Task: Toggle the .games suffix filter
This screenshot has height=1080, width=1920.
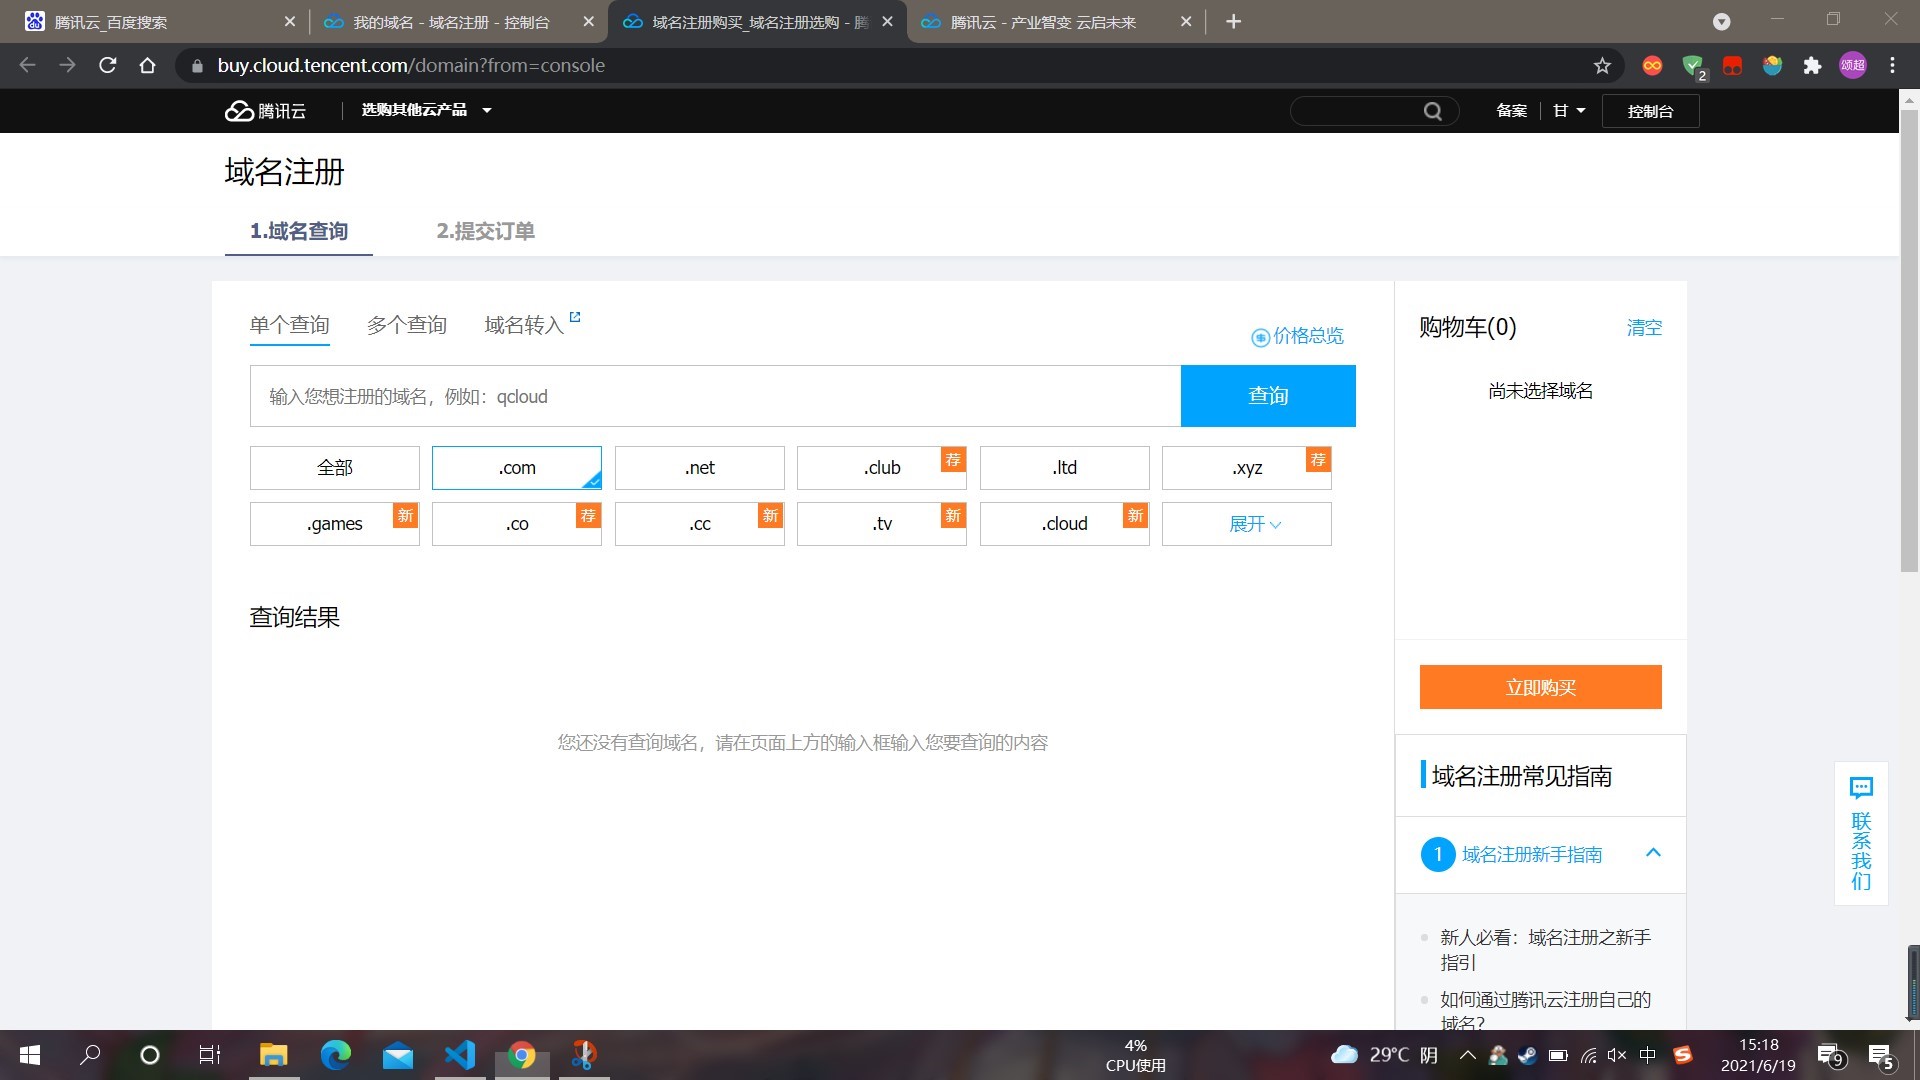Action: point(335,524)
